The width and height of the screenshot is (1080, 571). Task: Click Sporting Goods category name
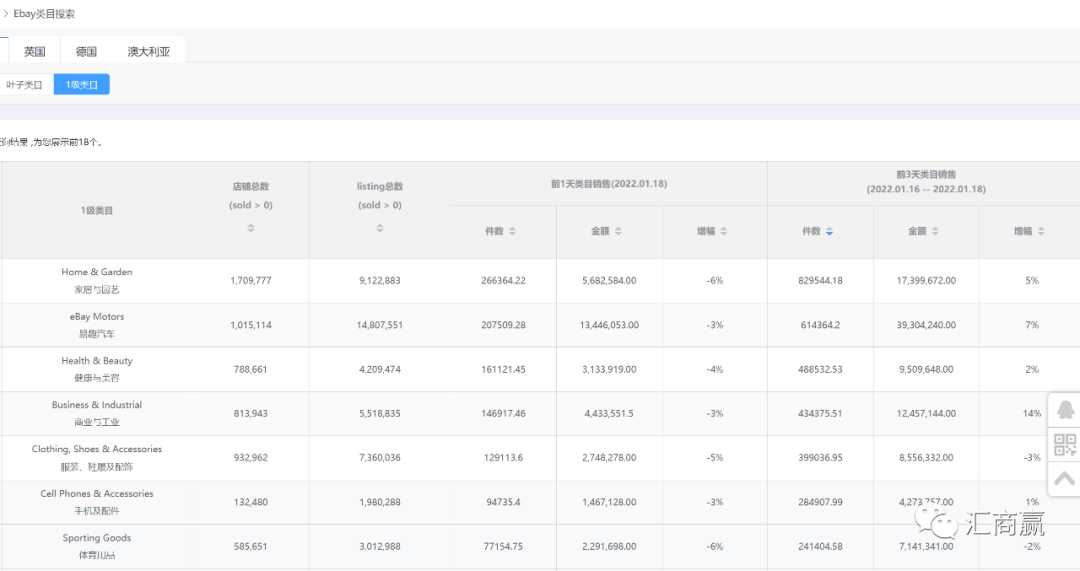97,538
